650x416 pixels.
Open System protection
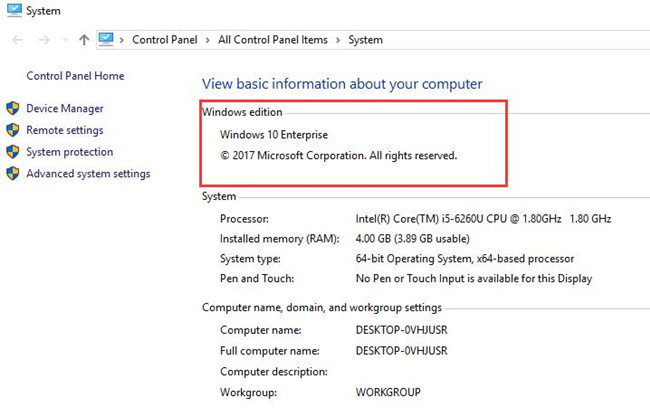(70, 152)
